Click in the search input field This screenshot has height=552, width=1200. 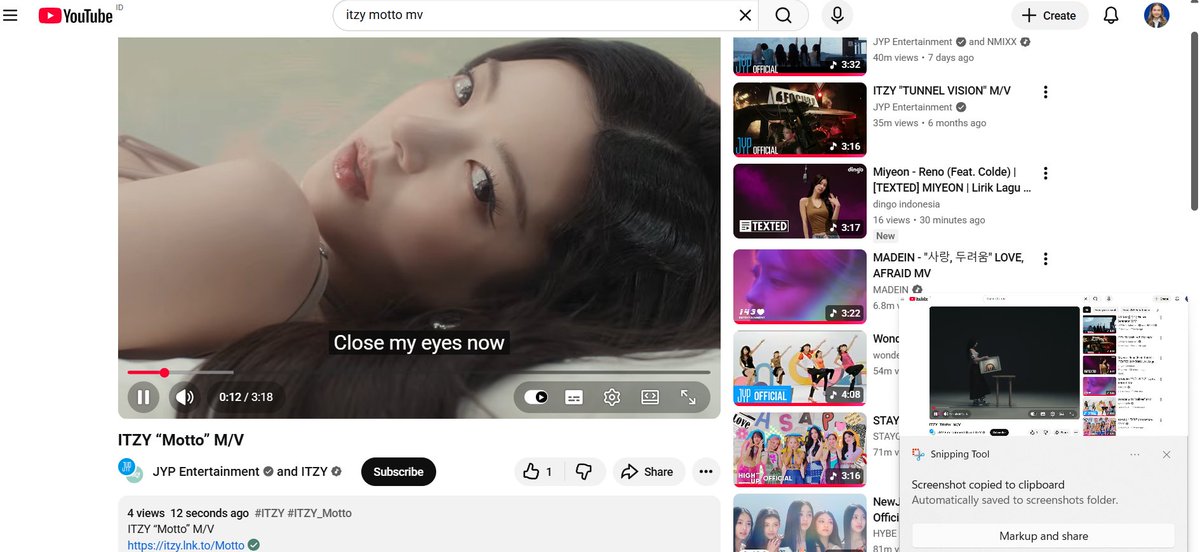click(535, 15)
